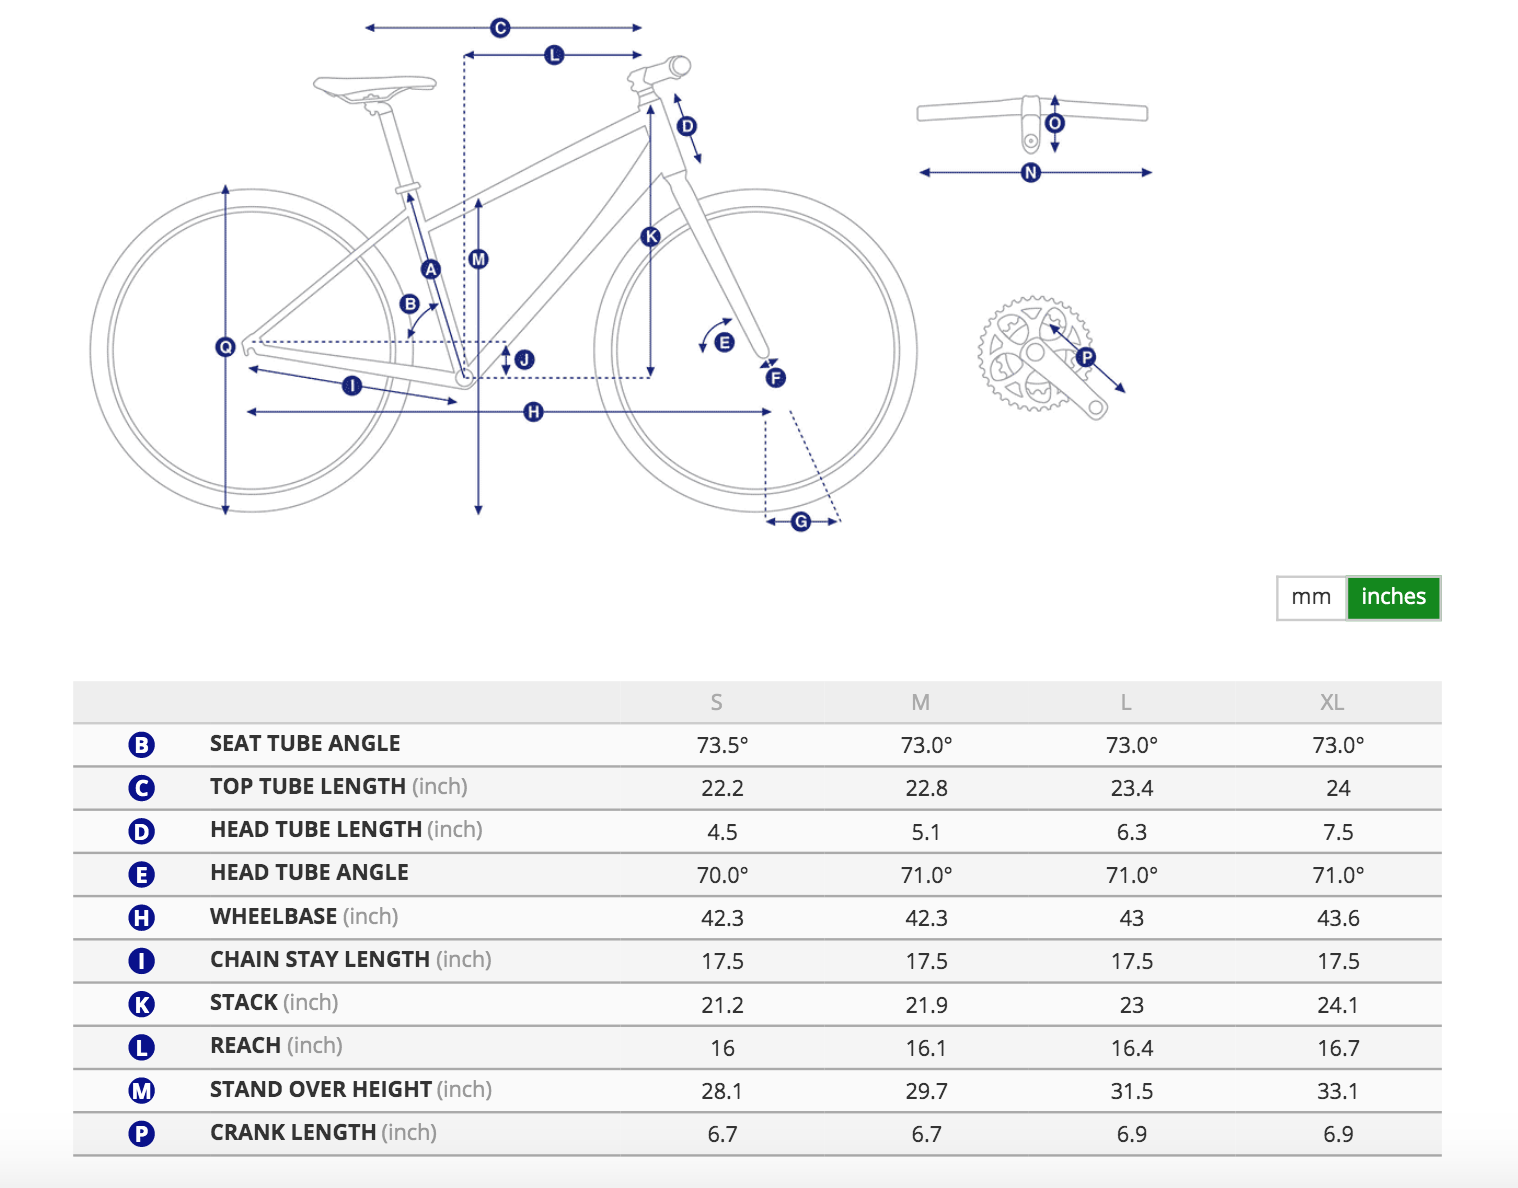The image size is (1518, 1188).
Task: Click the M size column header
Action: pyautogui.click(x=921, y=702)
